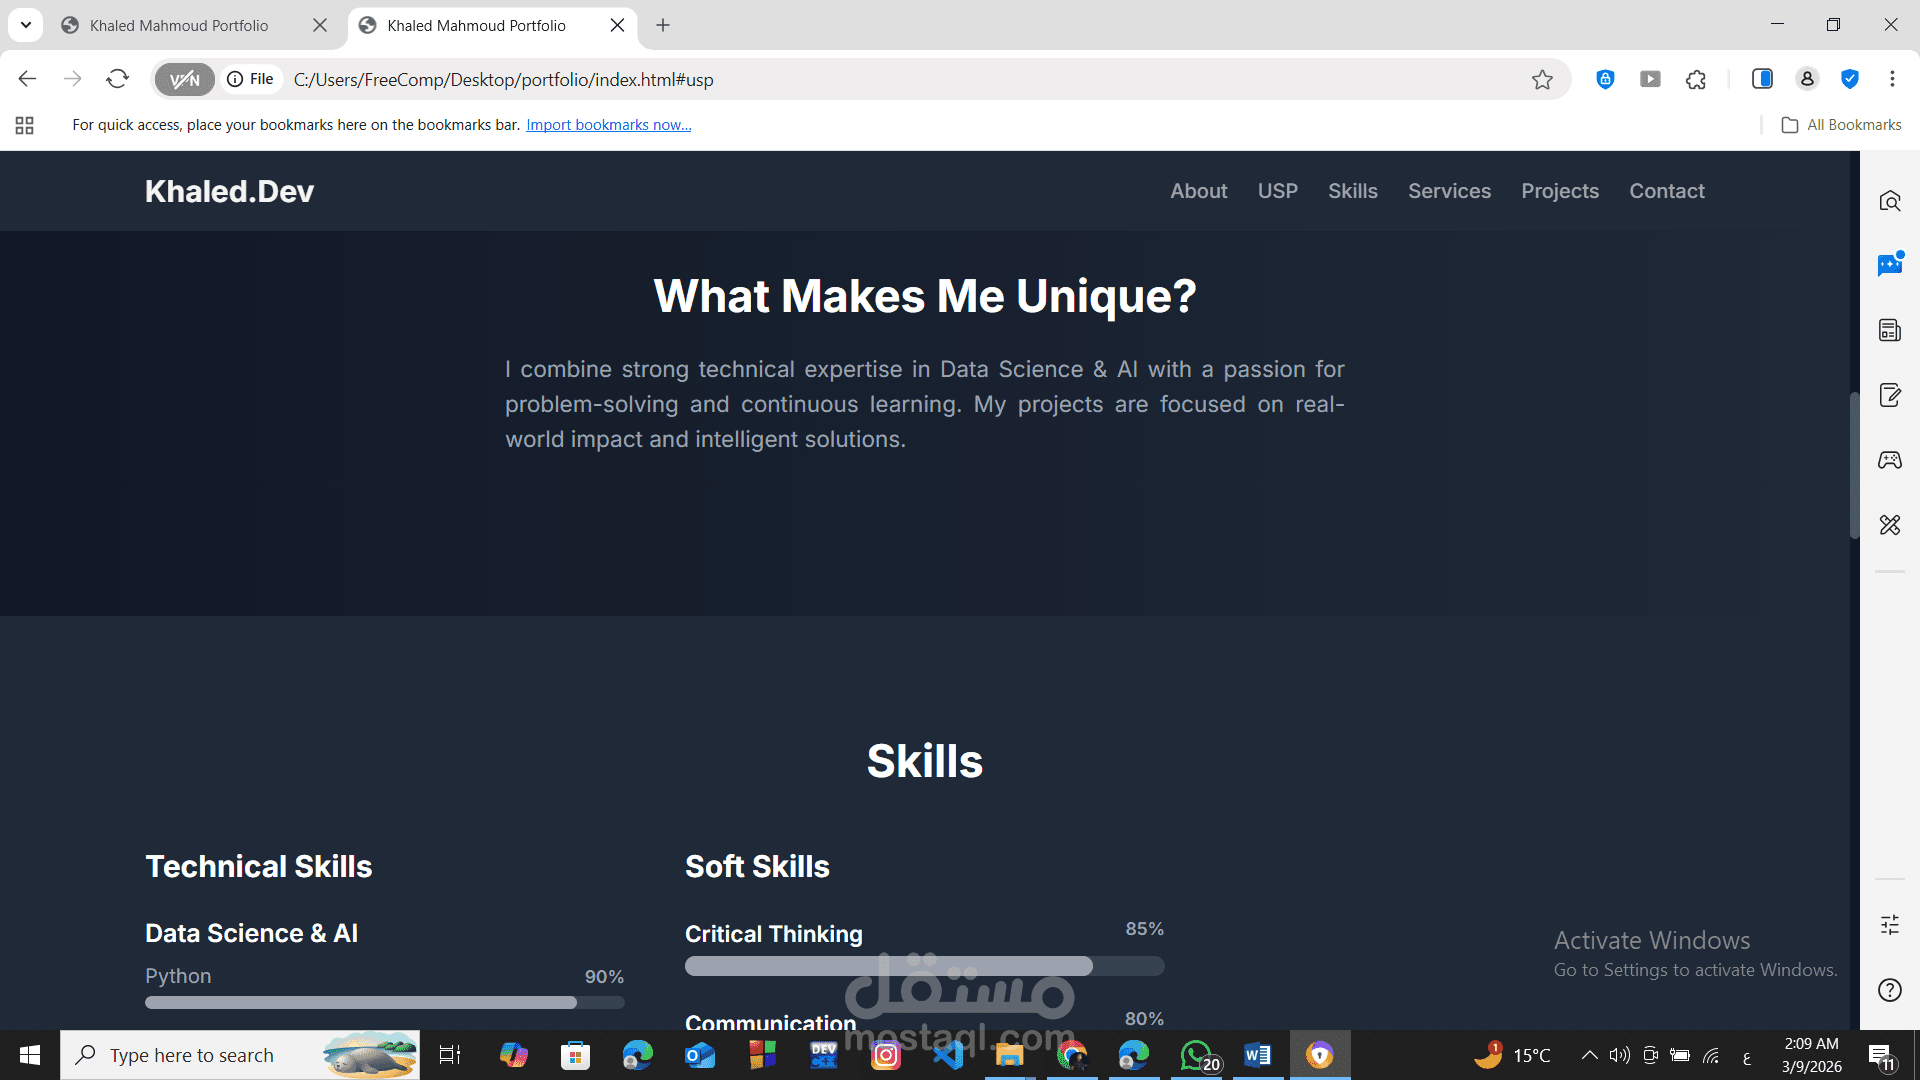1920x1080 pixels.
Task: Toggle the VPN button in address bar
Action: point(185,80)
